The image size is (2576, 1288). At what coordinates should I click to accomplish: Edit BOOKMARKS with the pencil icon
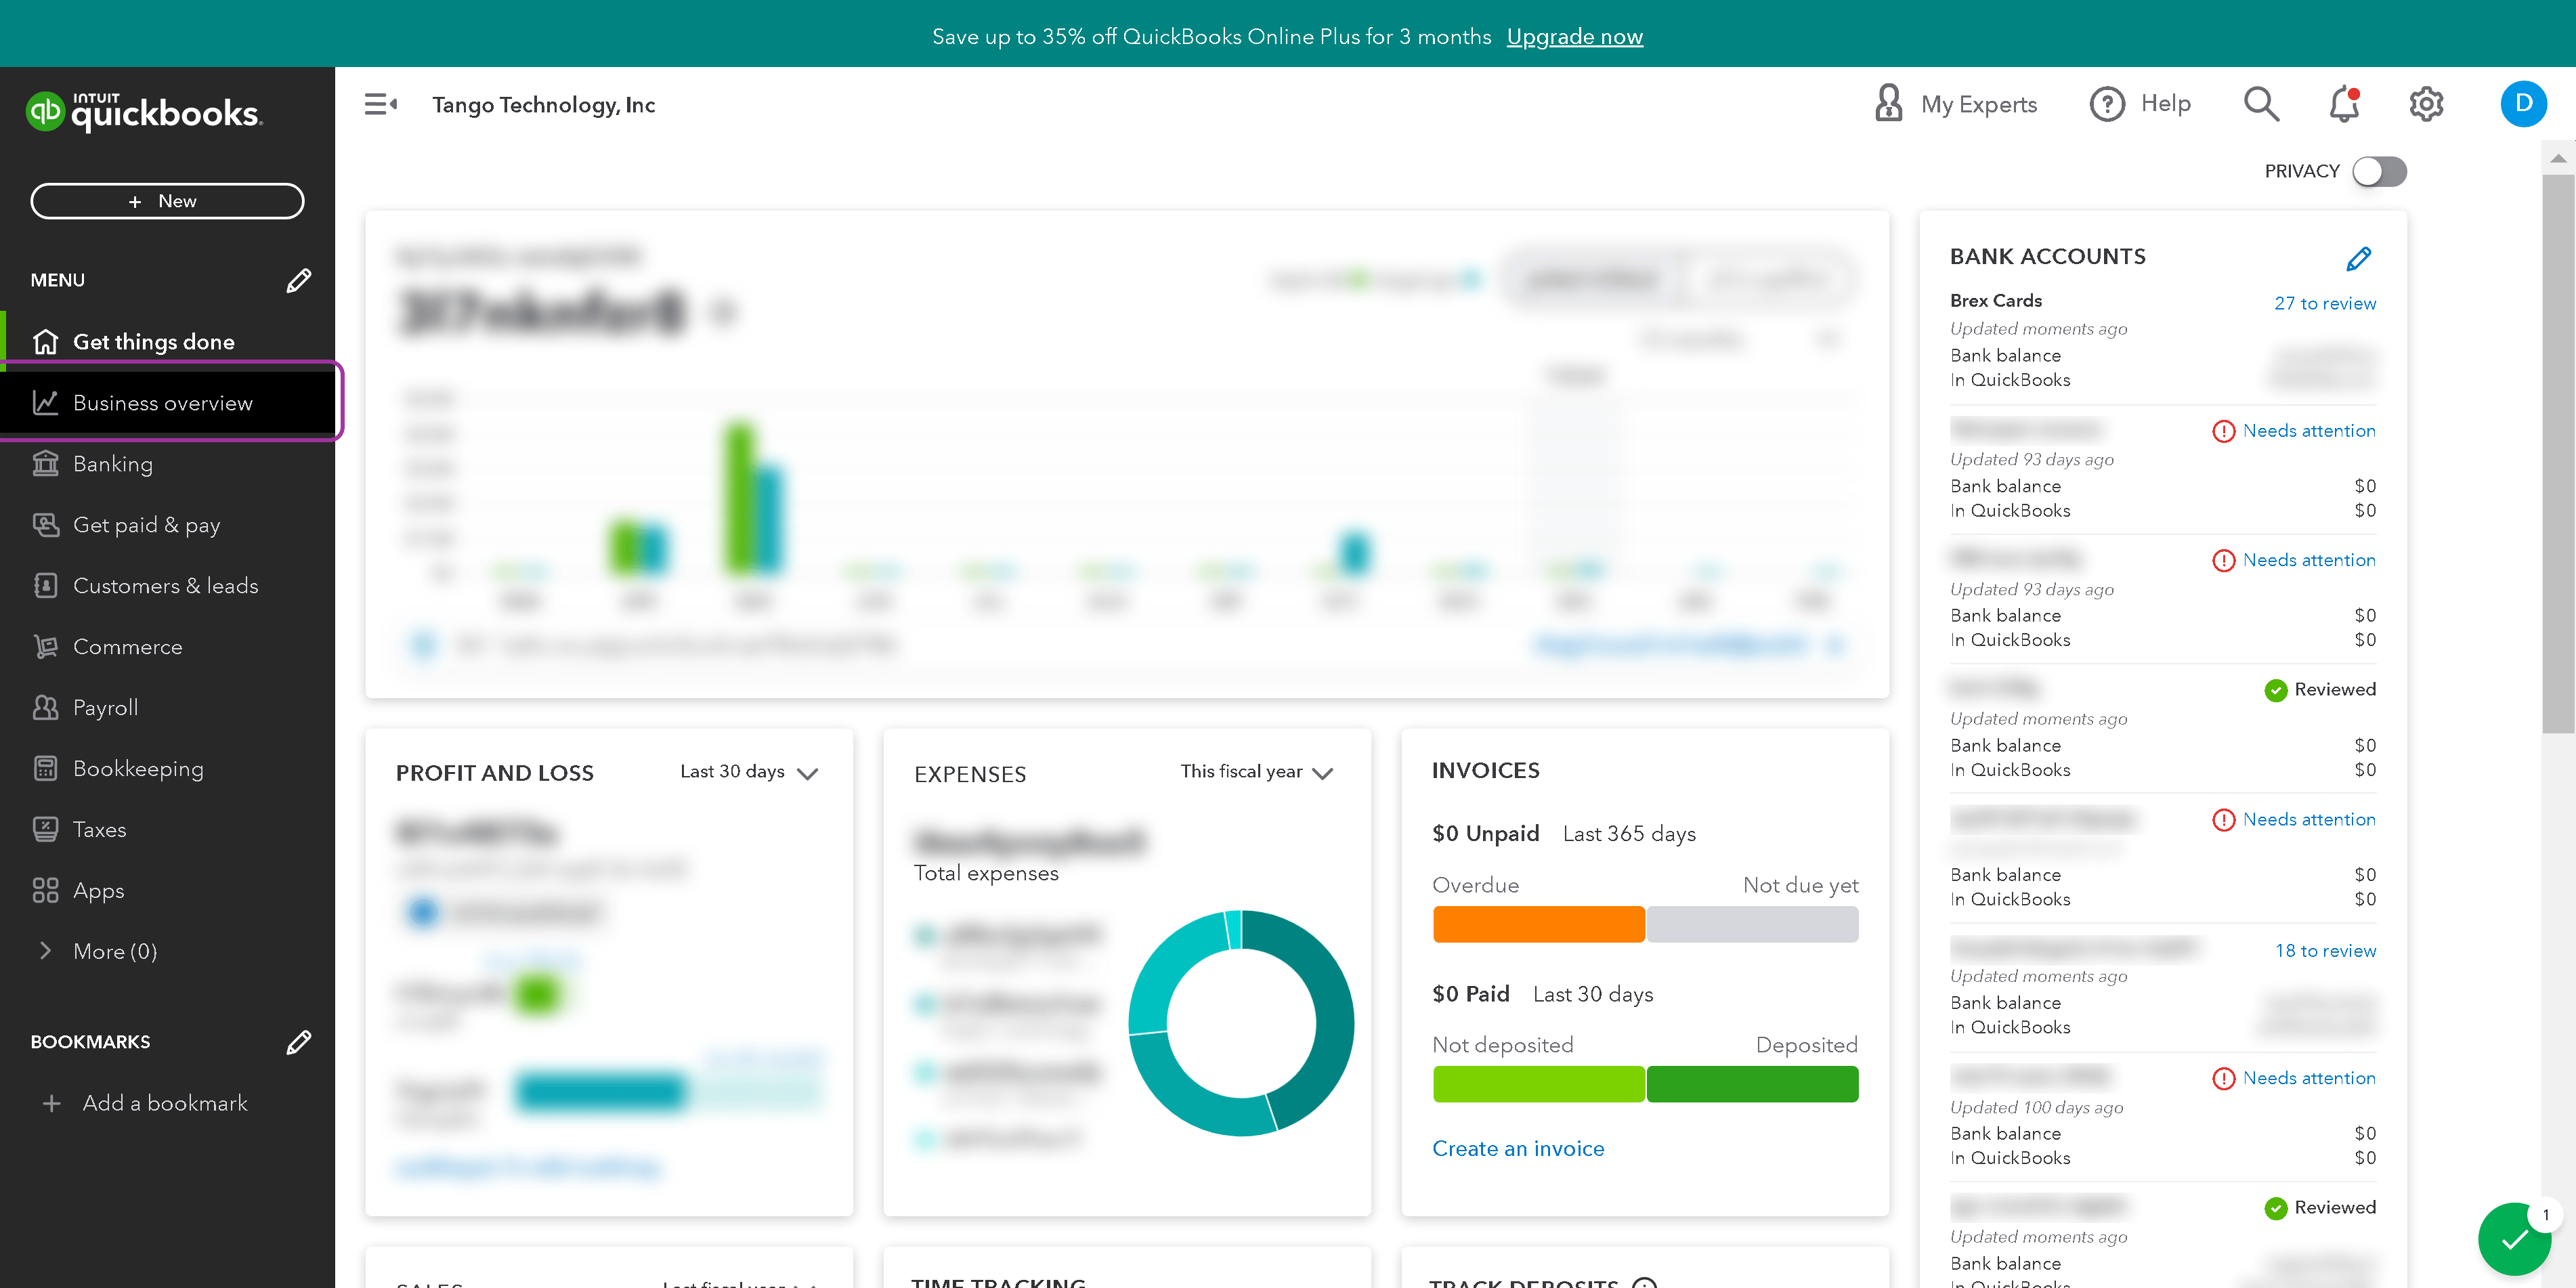(298, 1042)
